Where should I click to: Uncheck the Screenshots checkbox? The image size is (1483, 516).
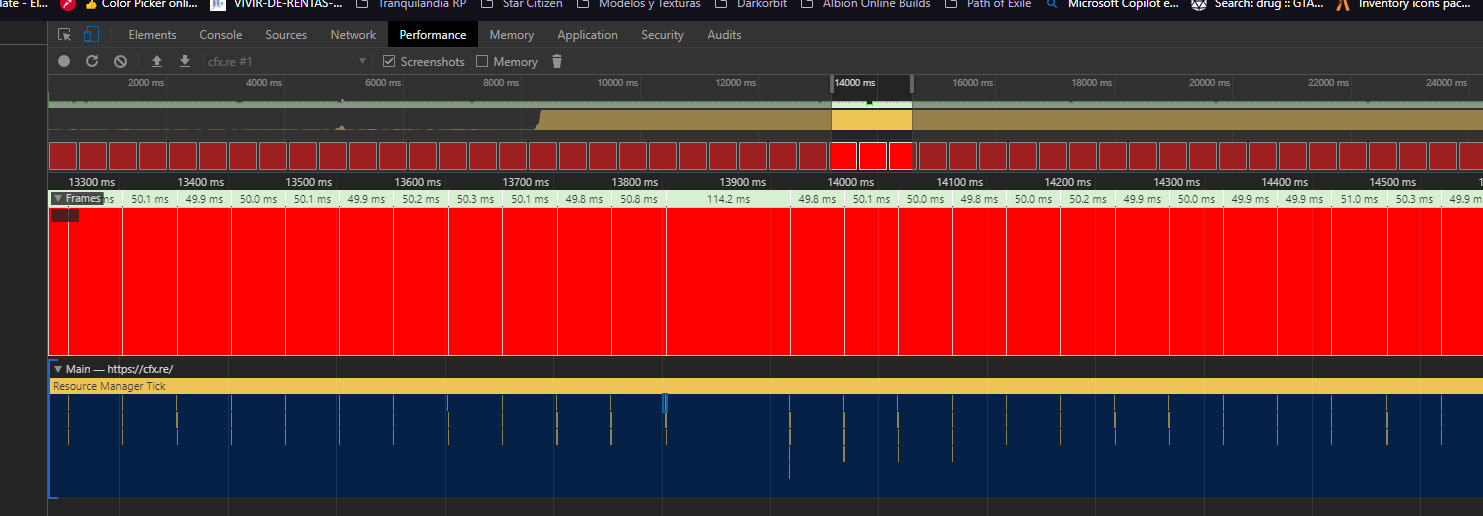click(x=389, y=62)
